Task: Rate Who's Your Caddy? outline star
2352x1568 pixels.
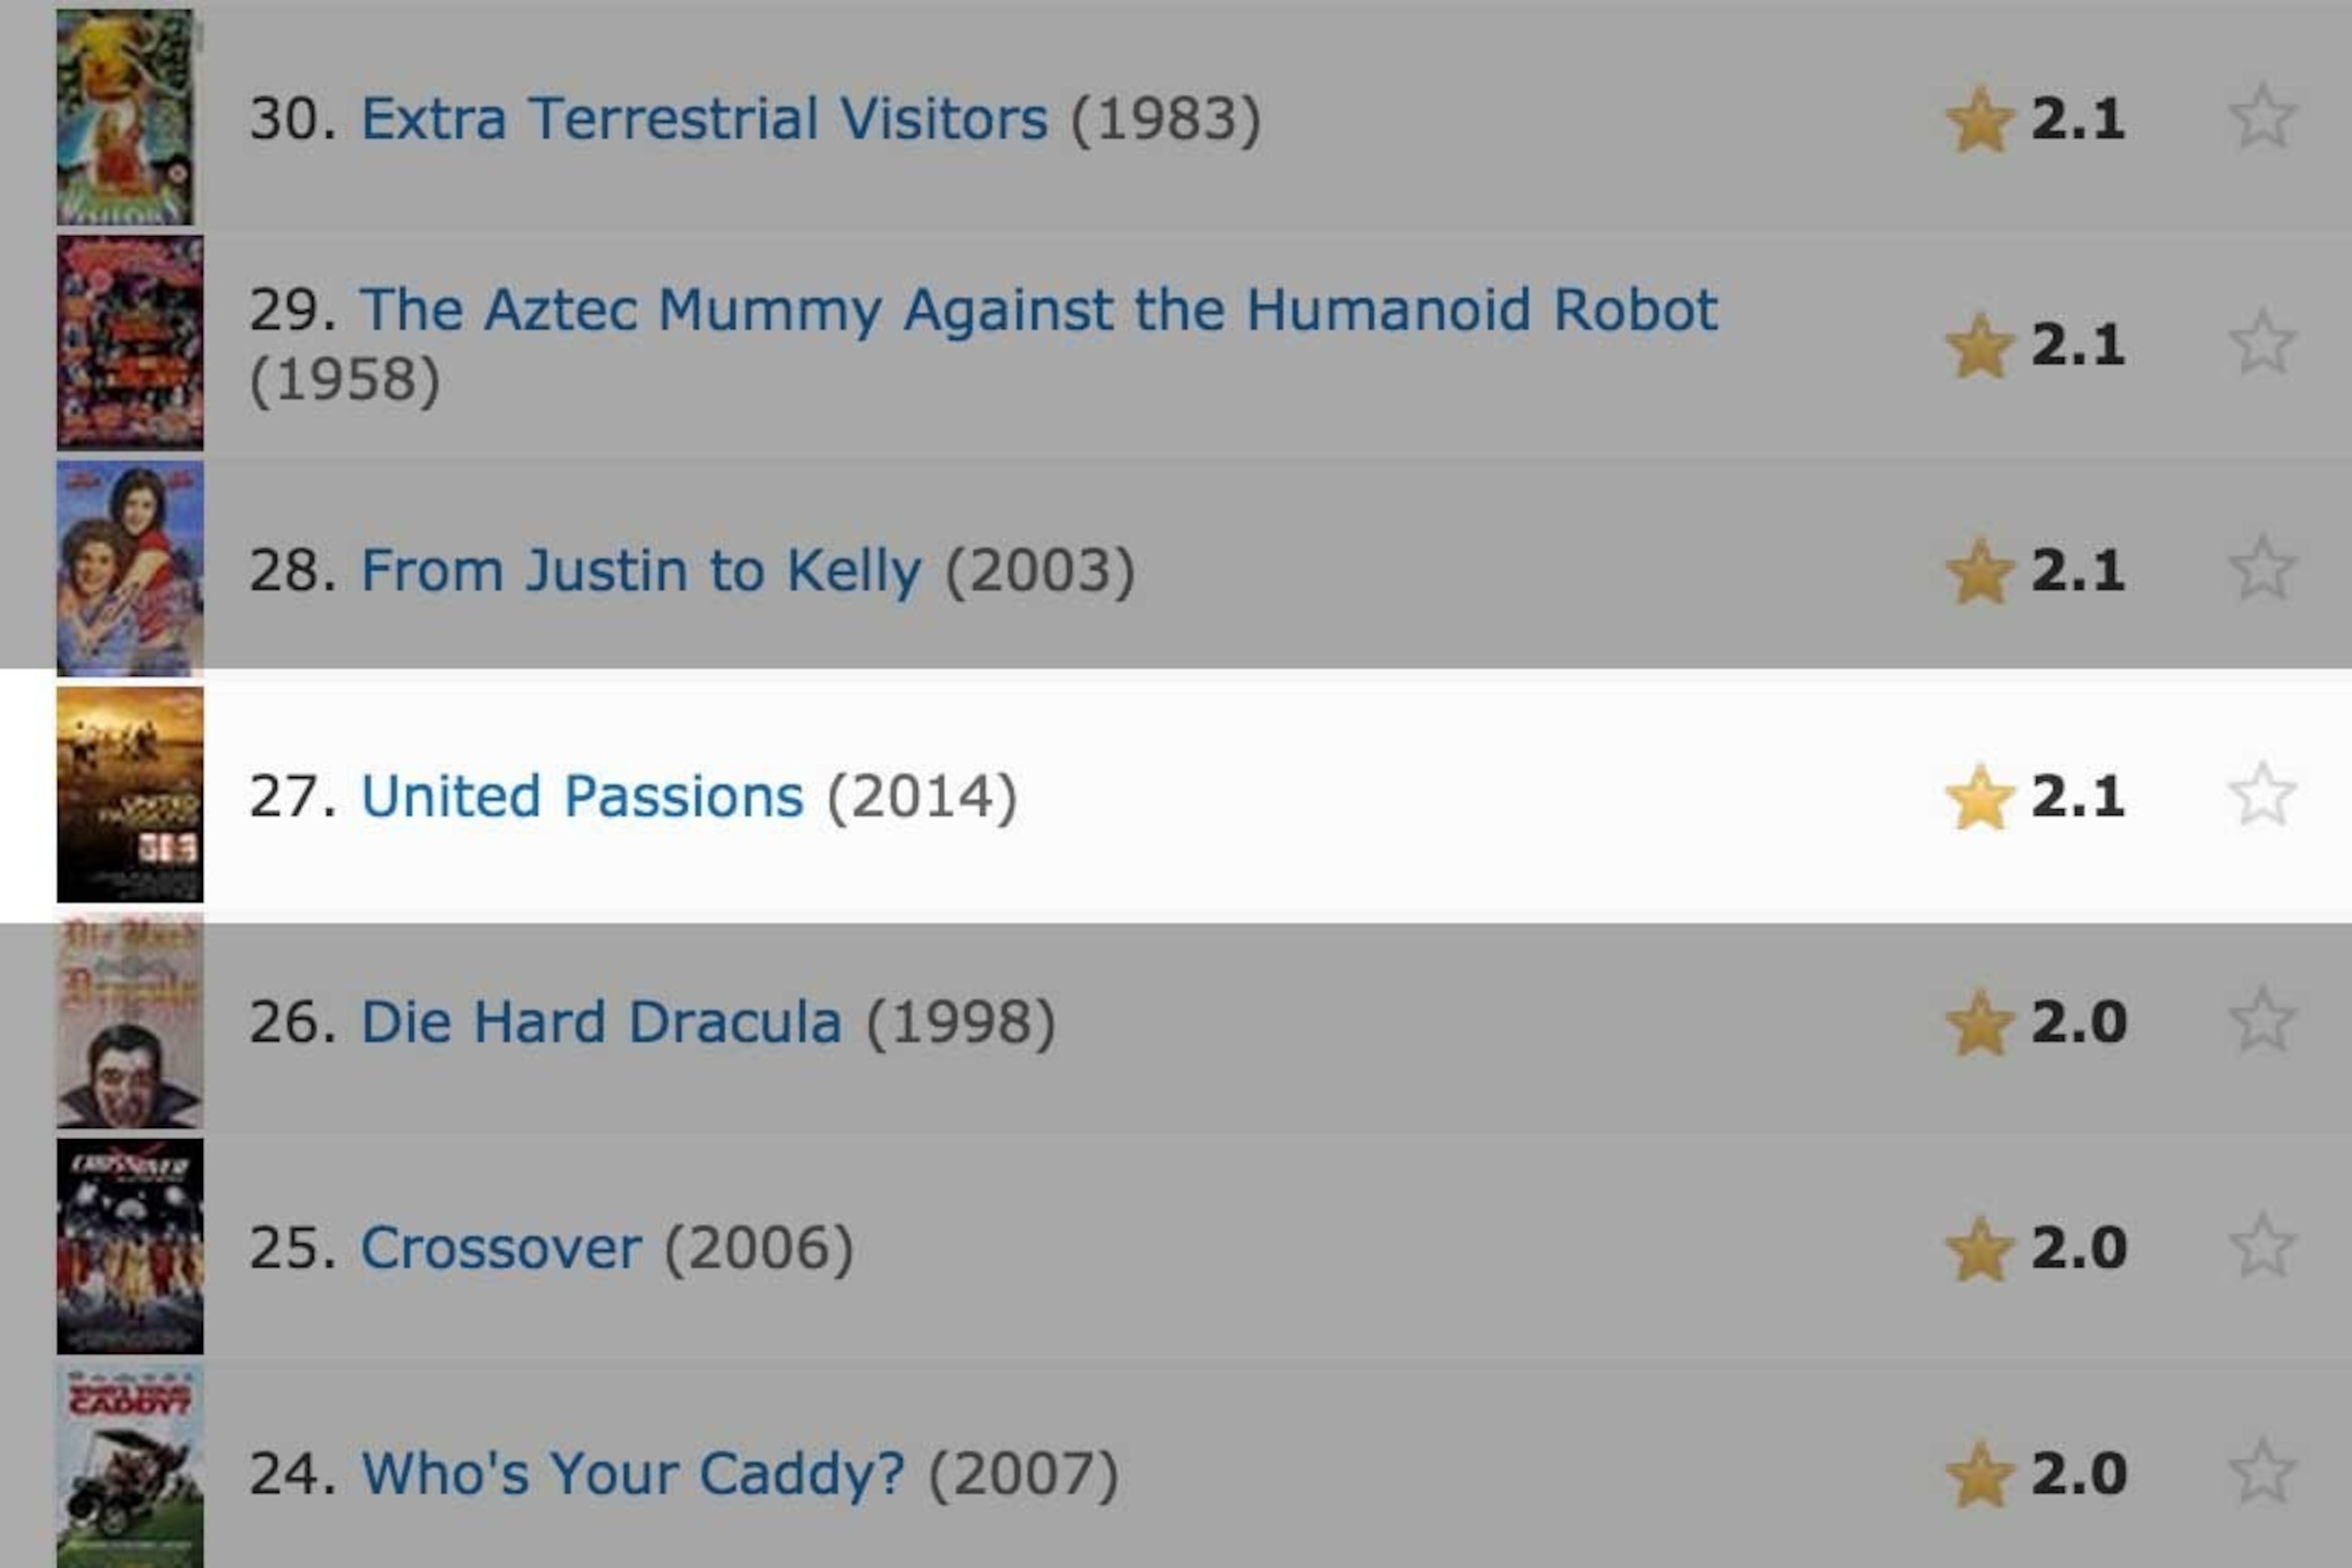Action: tap(2262, 1473)
